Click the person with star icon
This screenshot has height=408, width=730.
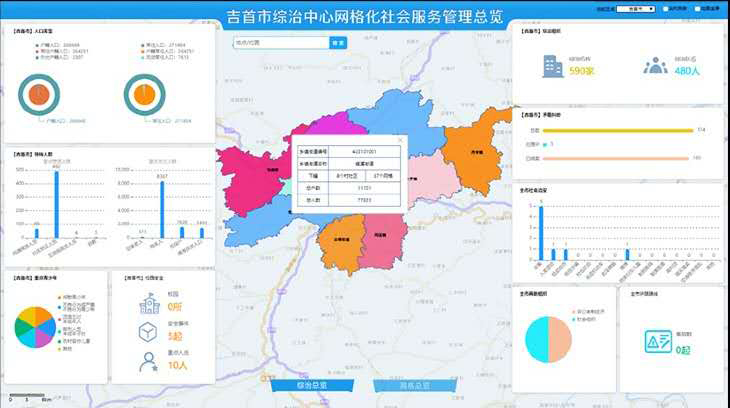pos(148,363)
